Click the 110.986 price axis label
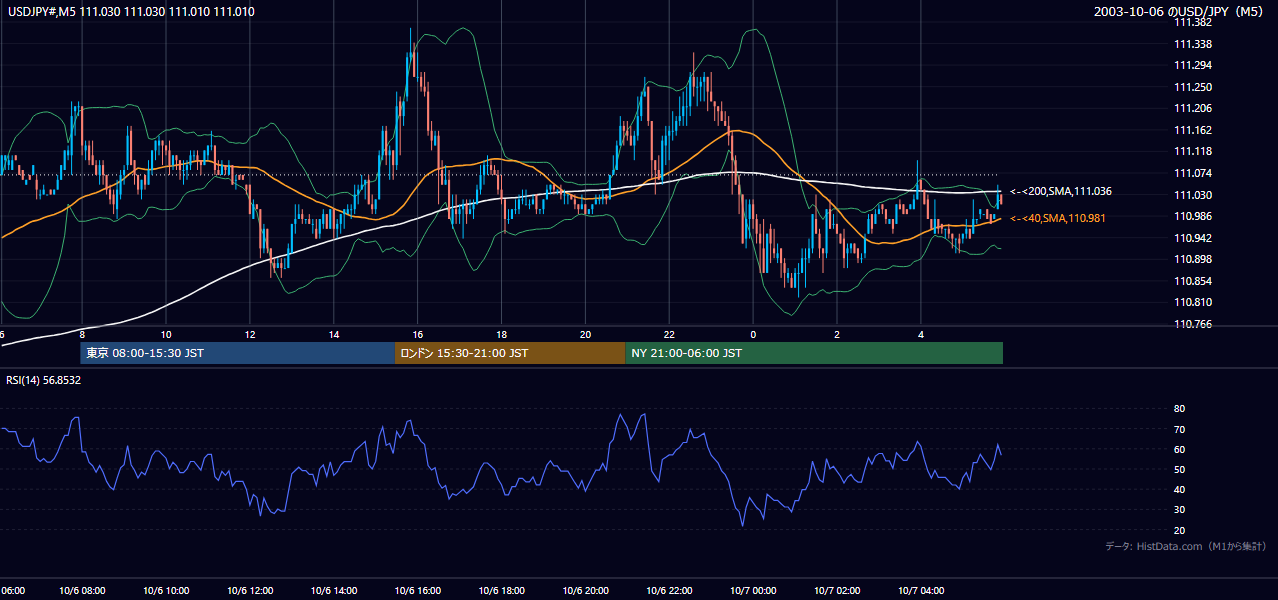 tap(1193, 216)
